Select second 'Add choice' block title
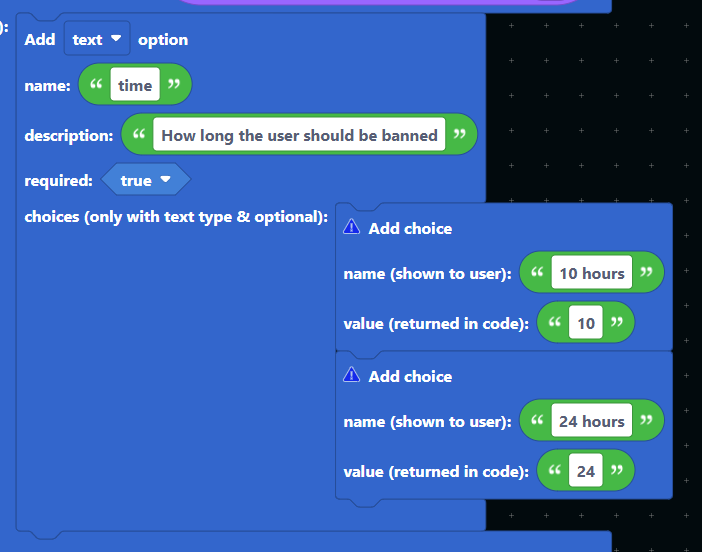702x552 pixels. pos(410,377)
